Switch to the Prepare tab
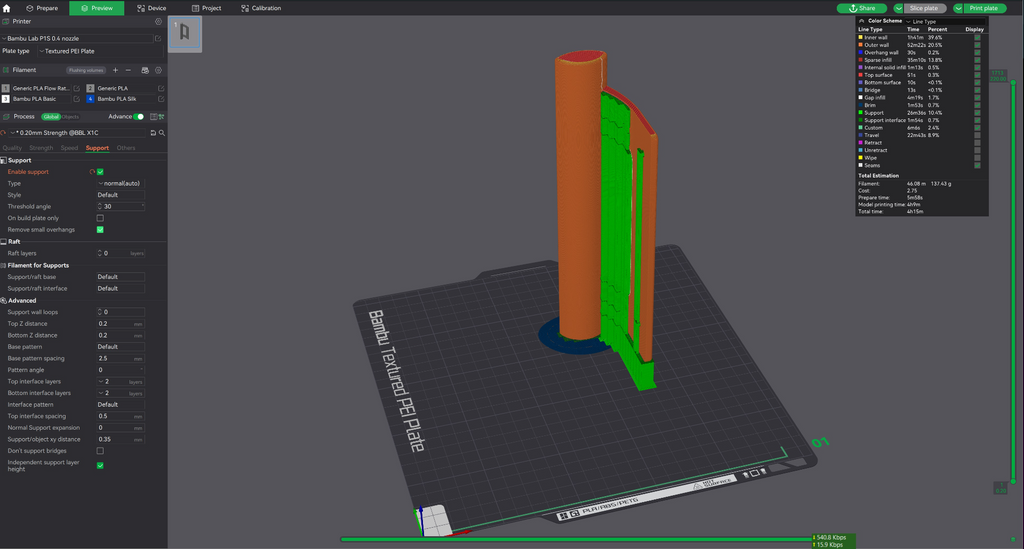 click(x=42, y=8)
